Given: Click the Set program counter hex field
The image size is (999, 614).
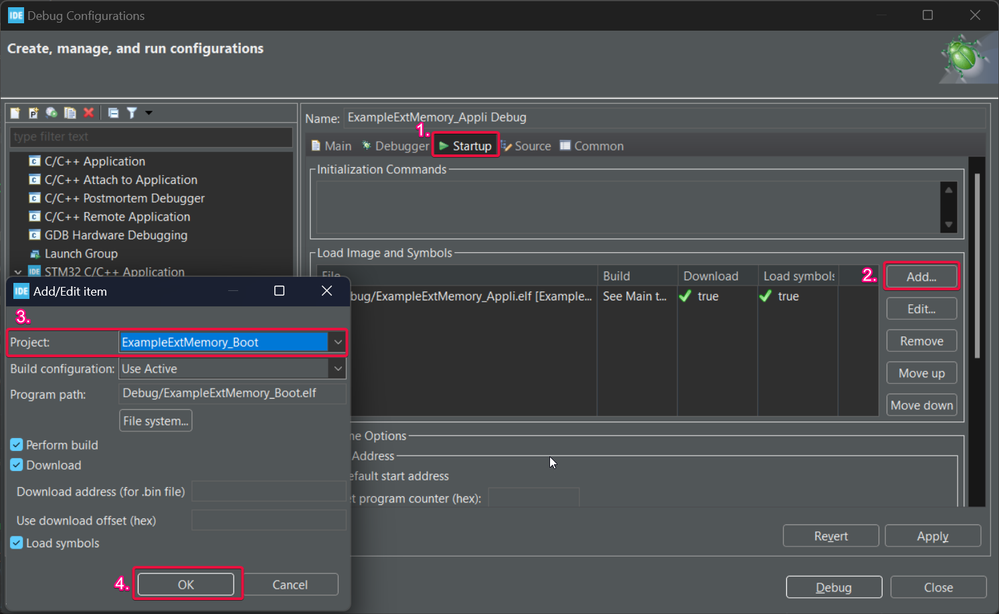Looking at the screenshot, I should (534, 497).
